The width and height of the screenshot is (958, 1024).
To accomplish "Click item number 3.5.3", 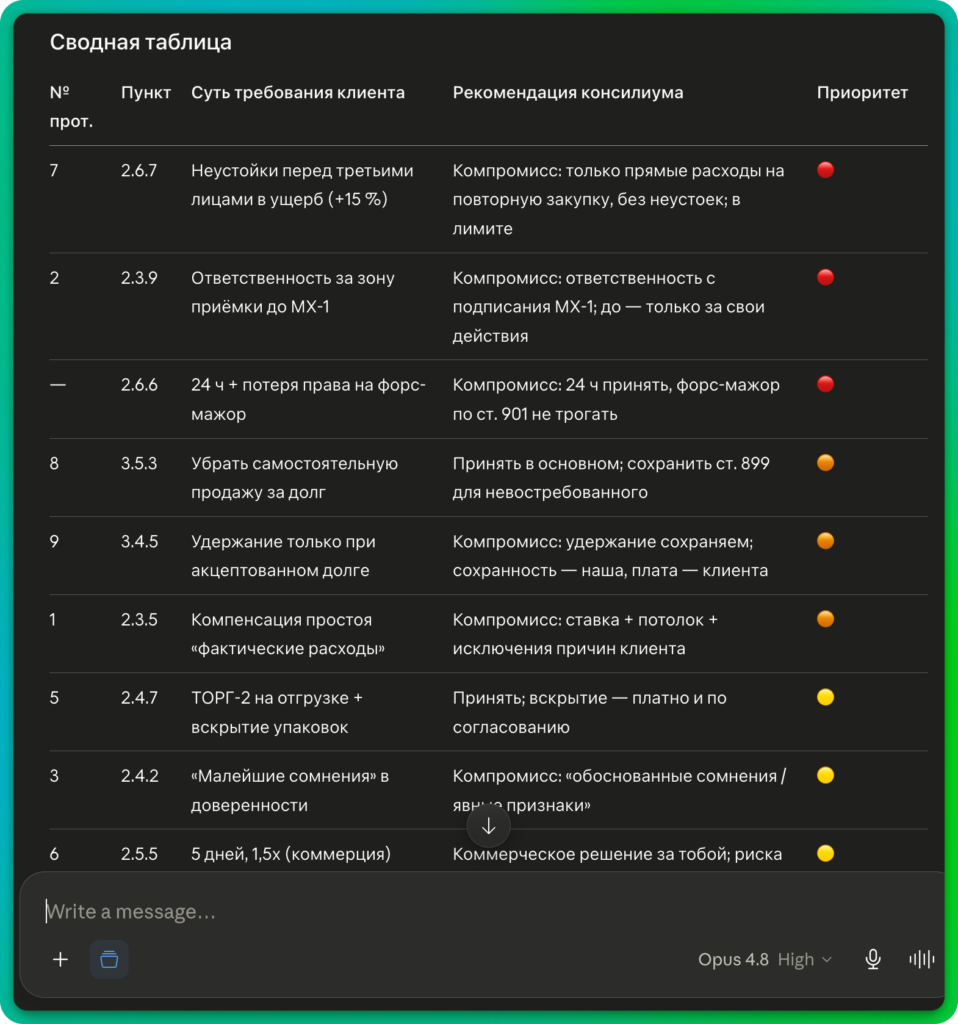I will point(139,464).
